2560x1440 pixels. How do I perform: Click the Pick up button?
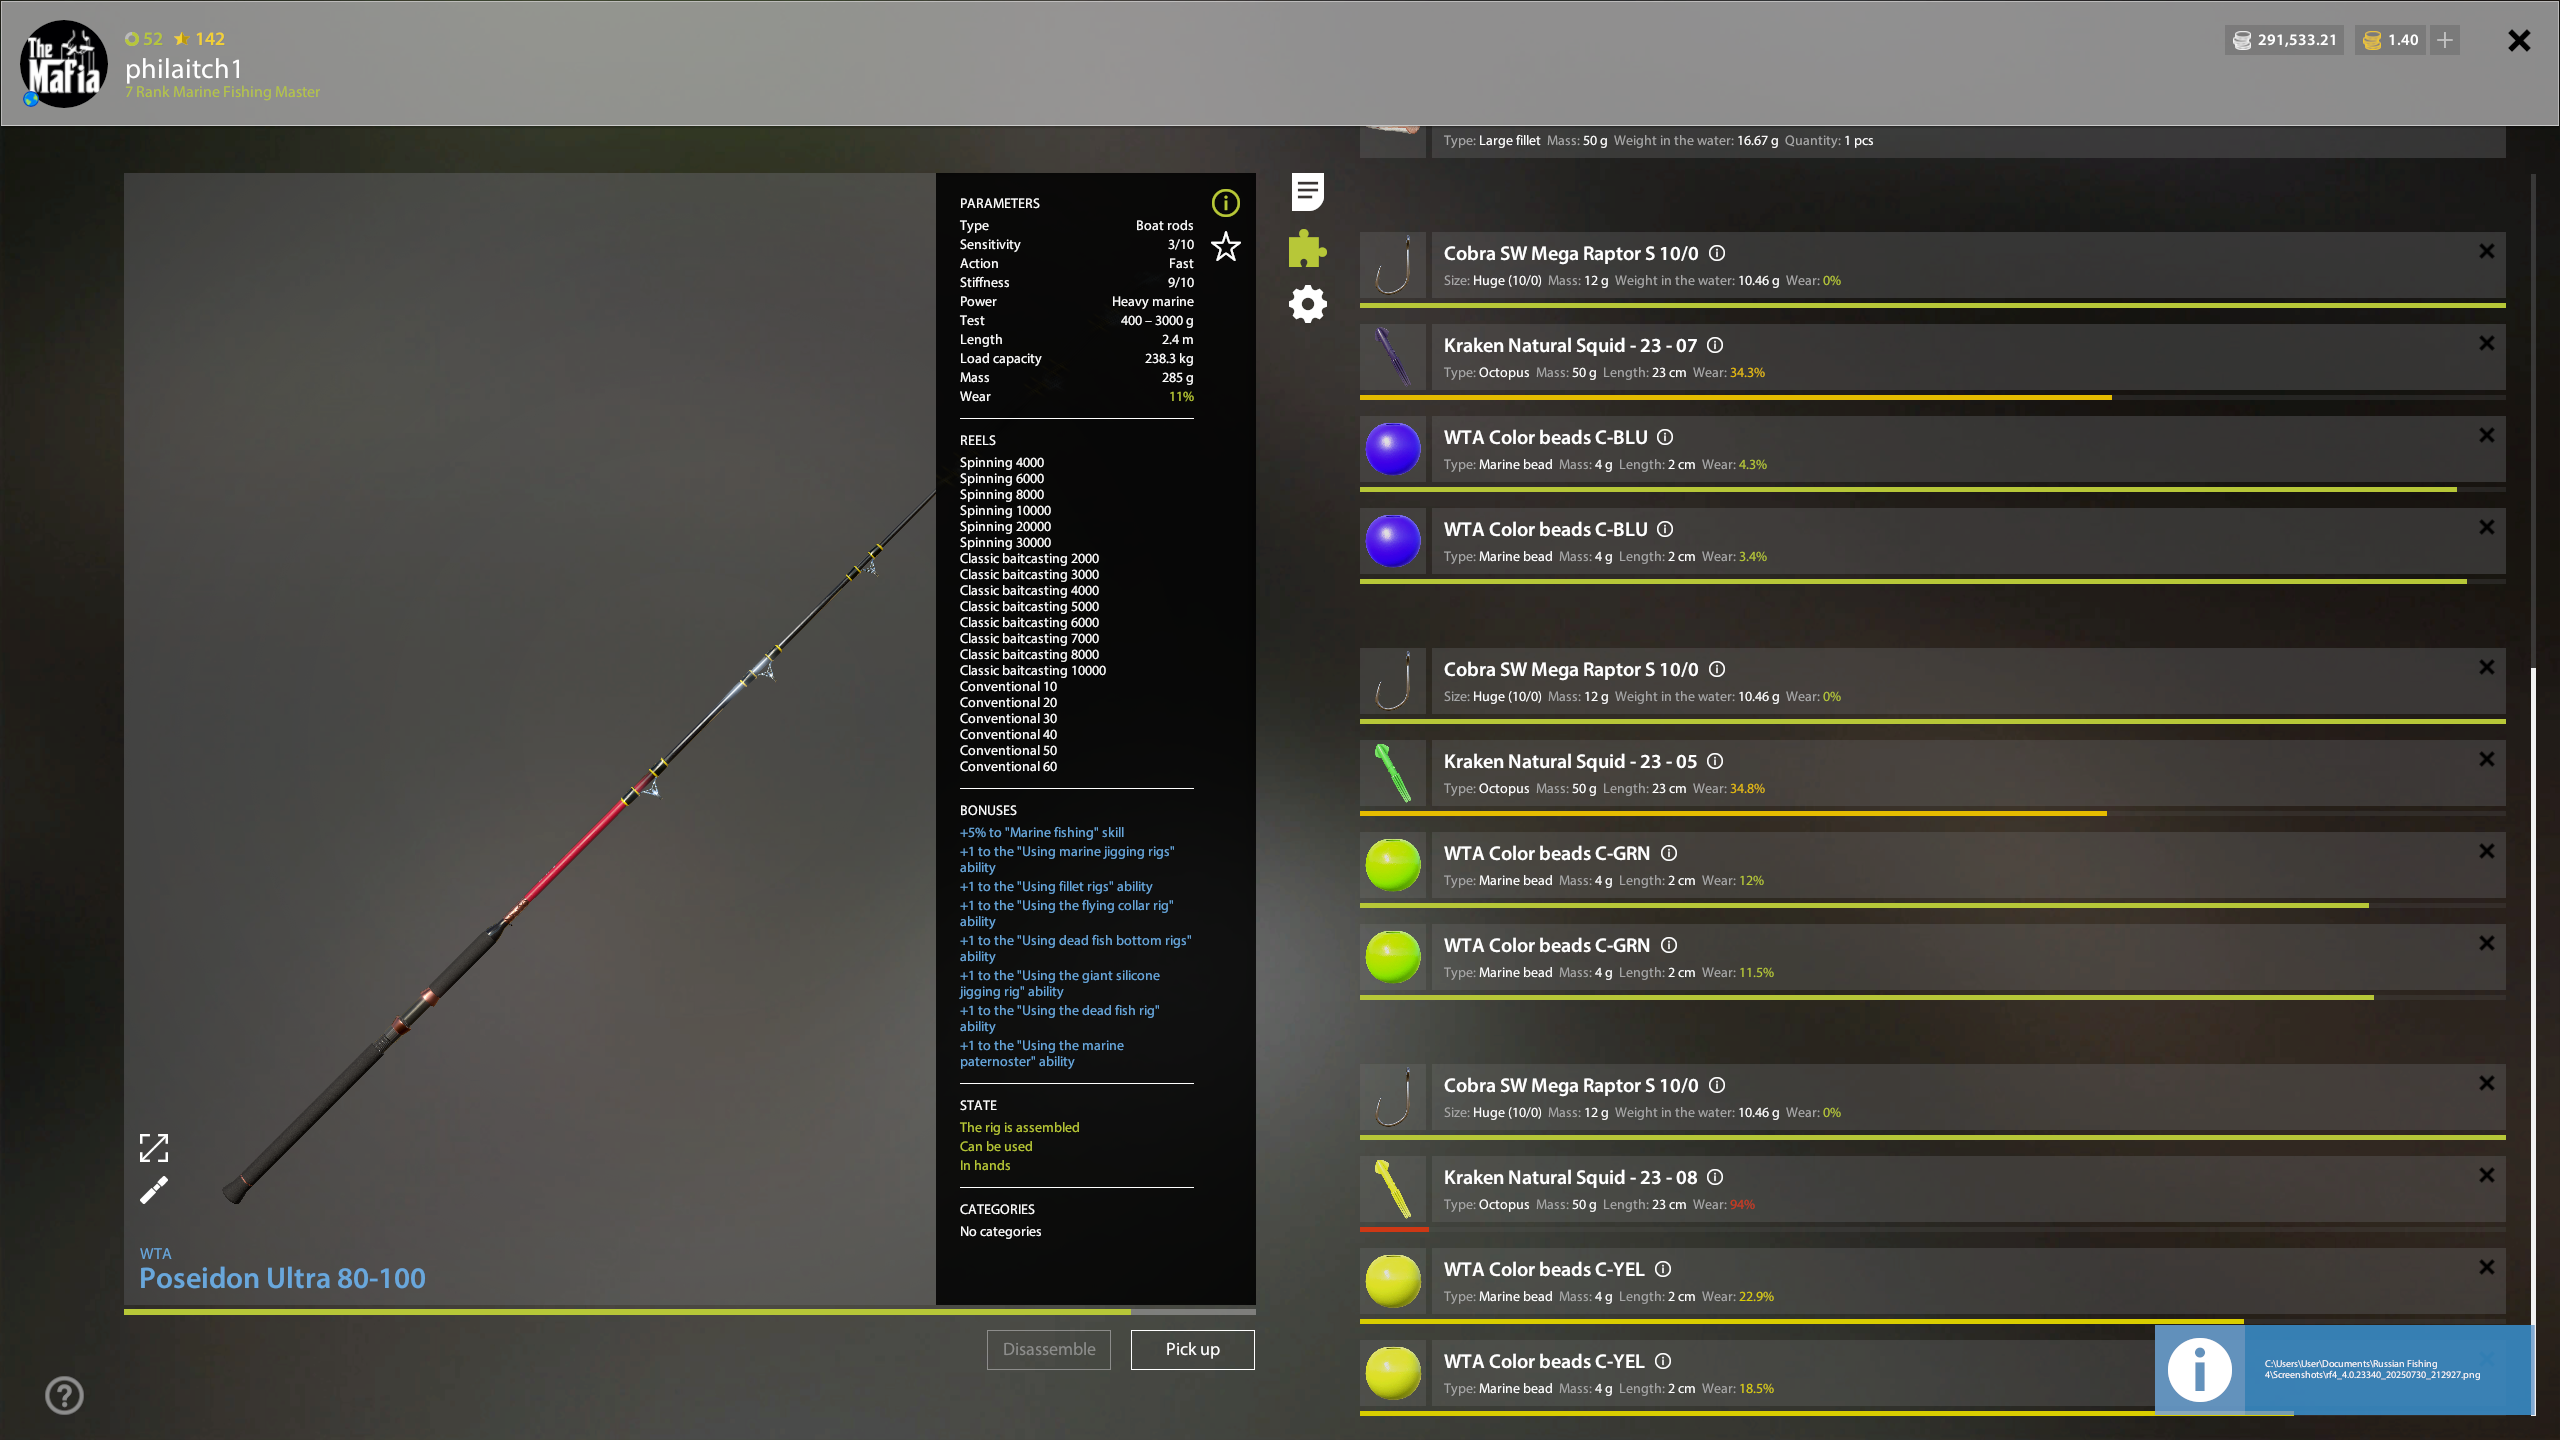tap(1192, 1349)
